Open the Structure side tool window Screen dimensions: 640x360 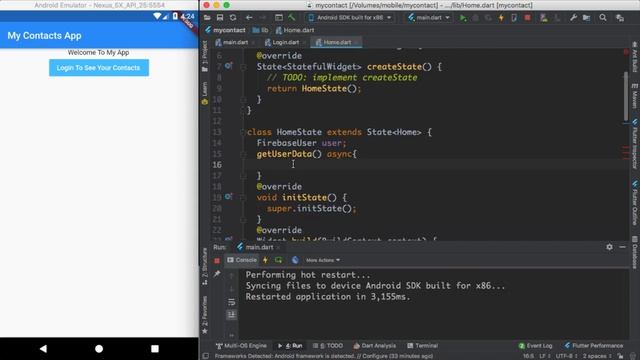point(205,267)
